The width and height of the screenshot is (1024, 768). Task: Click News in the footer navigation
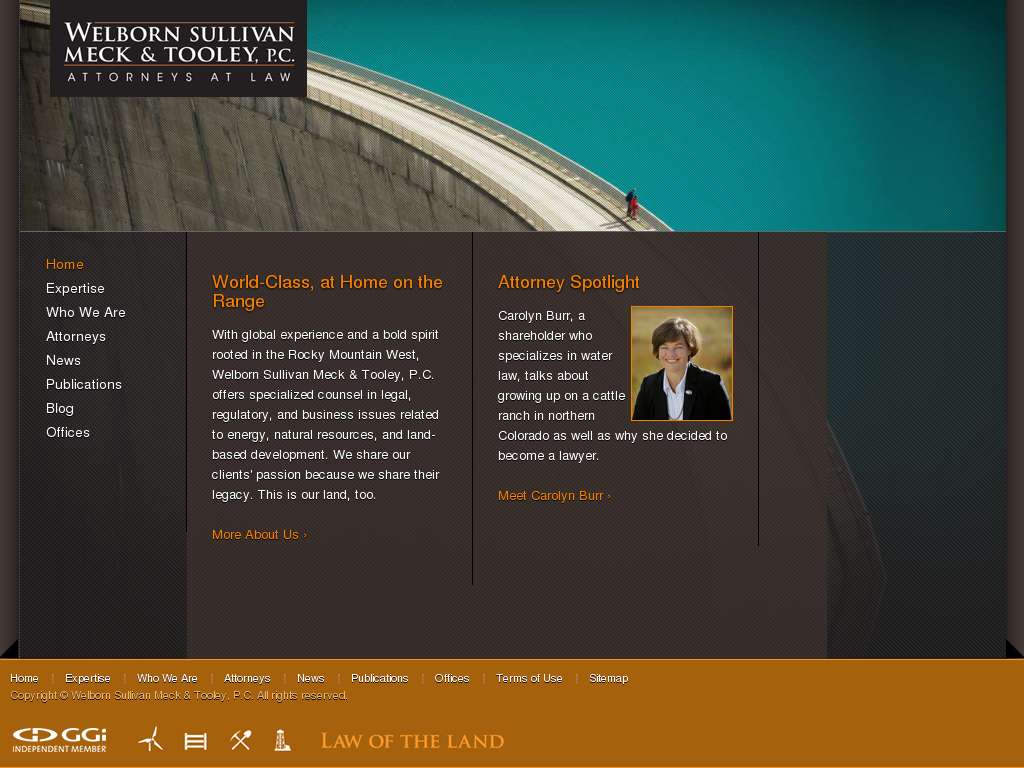(311, 679)
